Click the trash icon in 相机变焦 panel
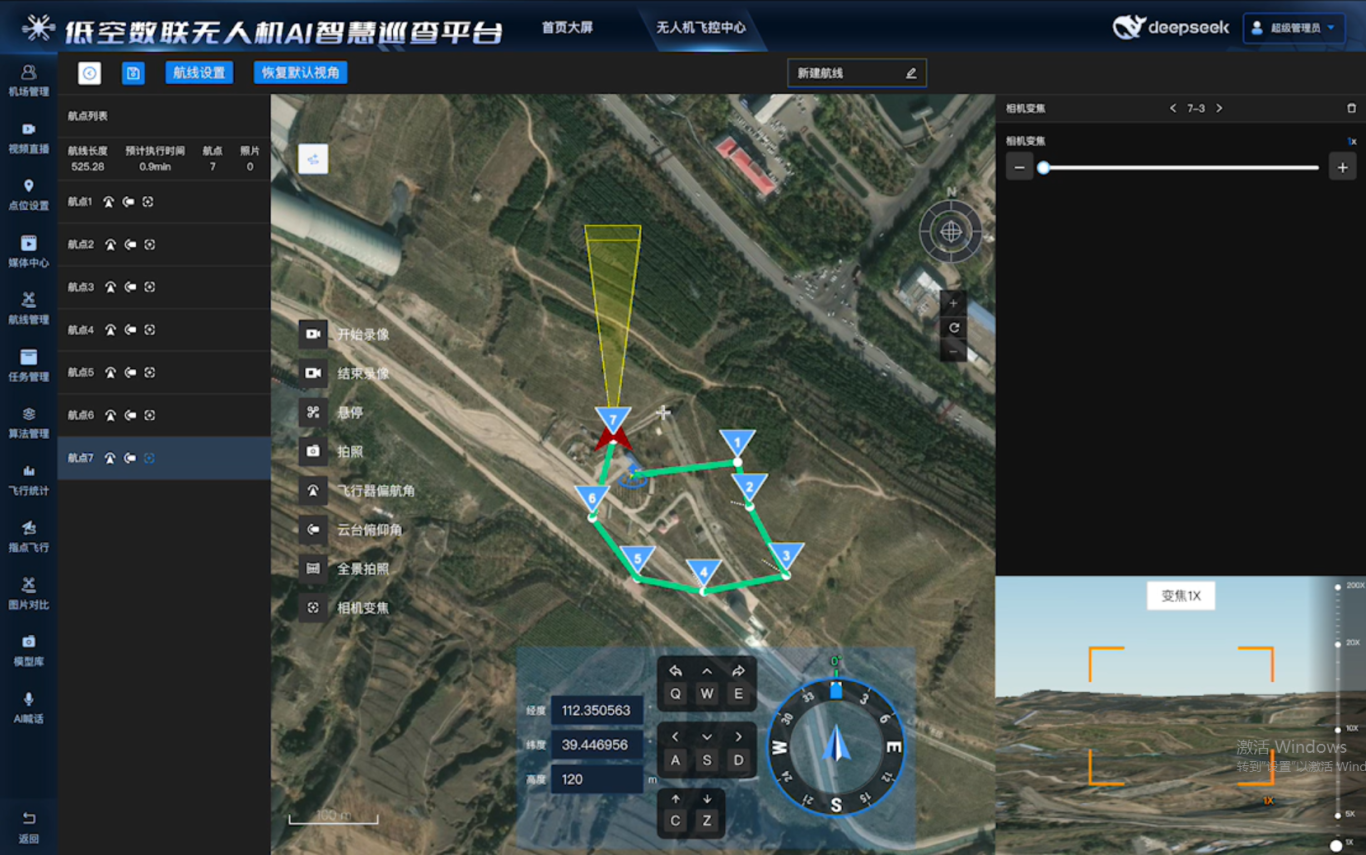Screen dimensions: 1366x855 1351,108
